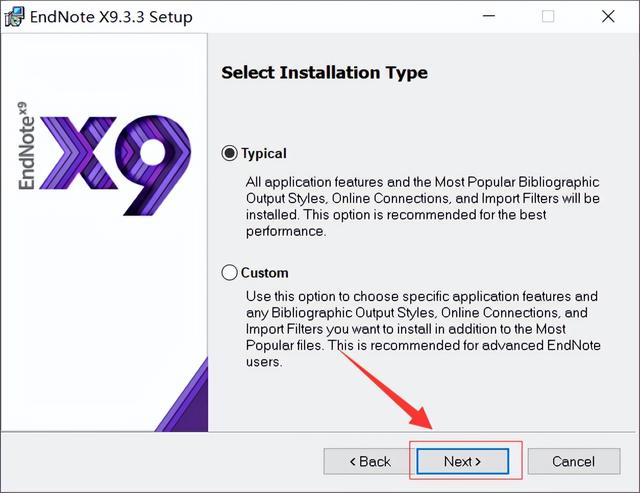Click the Select Installation Type heading
This screenshot has height=493, width=640.
click(324, 73)
